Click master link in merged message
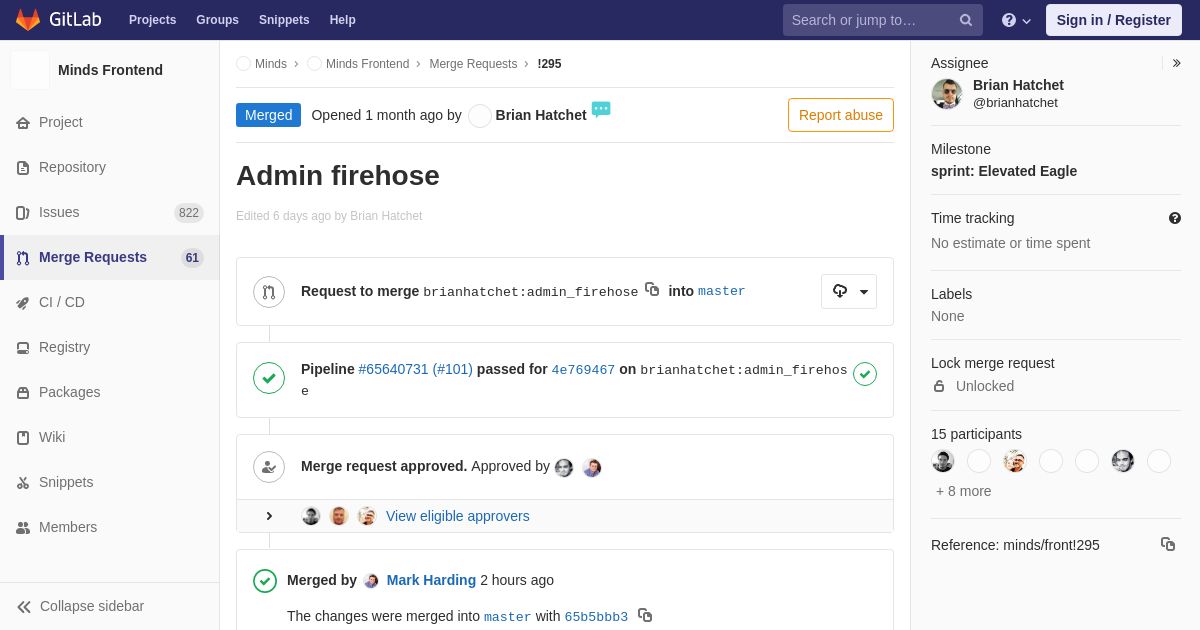Screen dimensions: 1200x630 pyautogui.click(x=508, y=617)
